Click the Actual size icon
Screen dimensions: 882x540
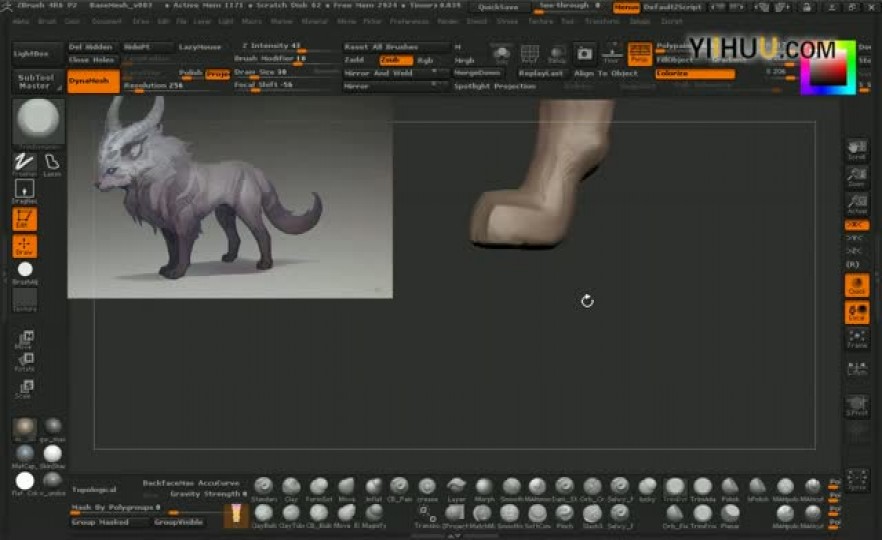click(x=857, y=204)
